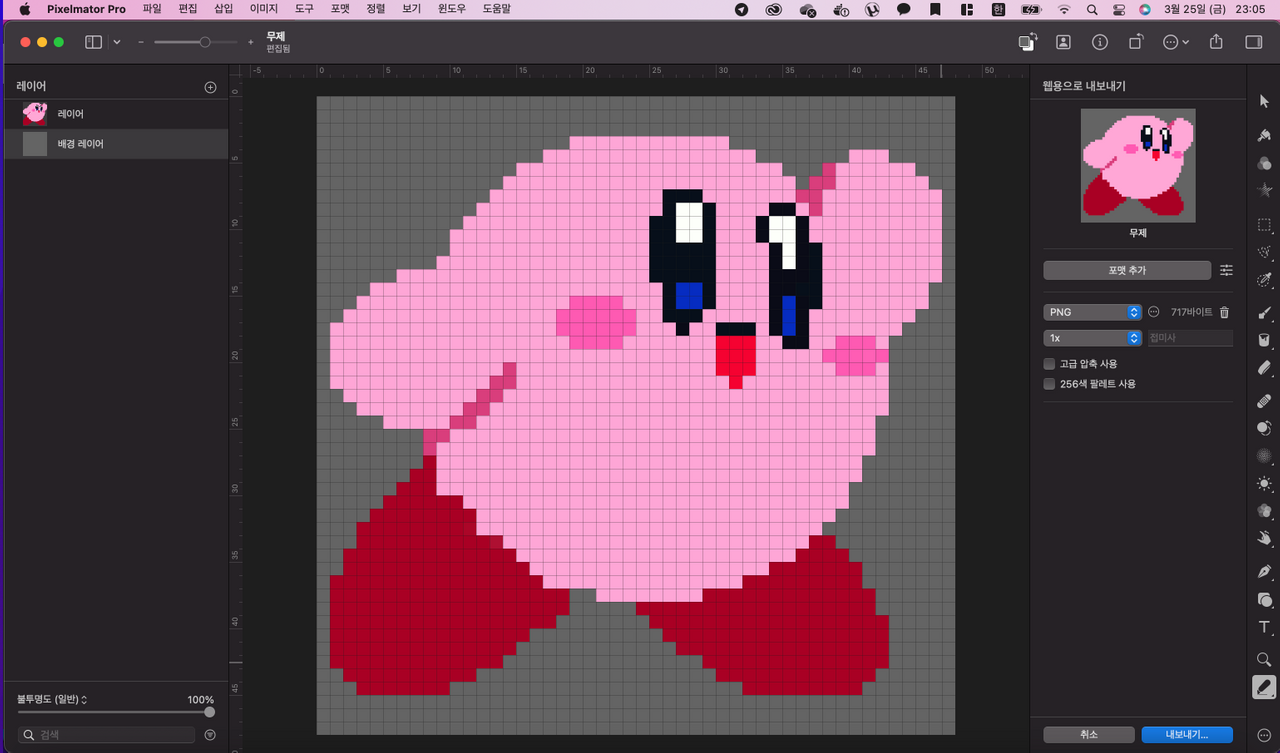Click zoom in plus button
Image resolution: width=1280 pixels, height=753 pixels.
tap(250, 42)
